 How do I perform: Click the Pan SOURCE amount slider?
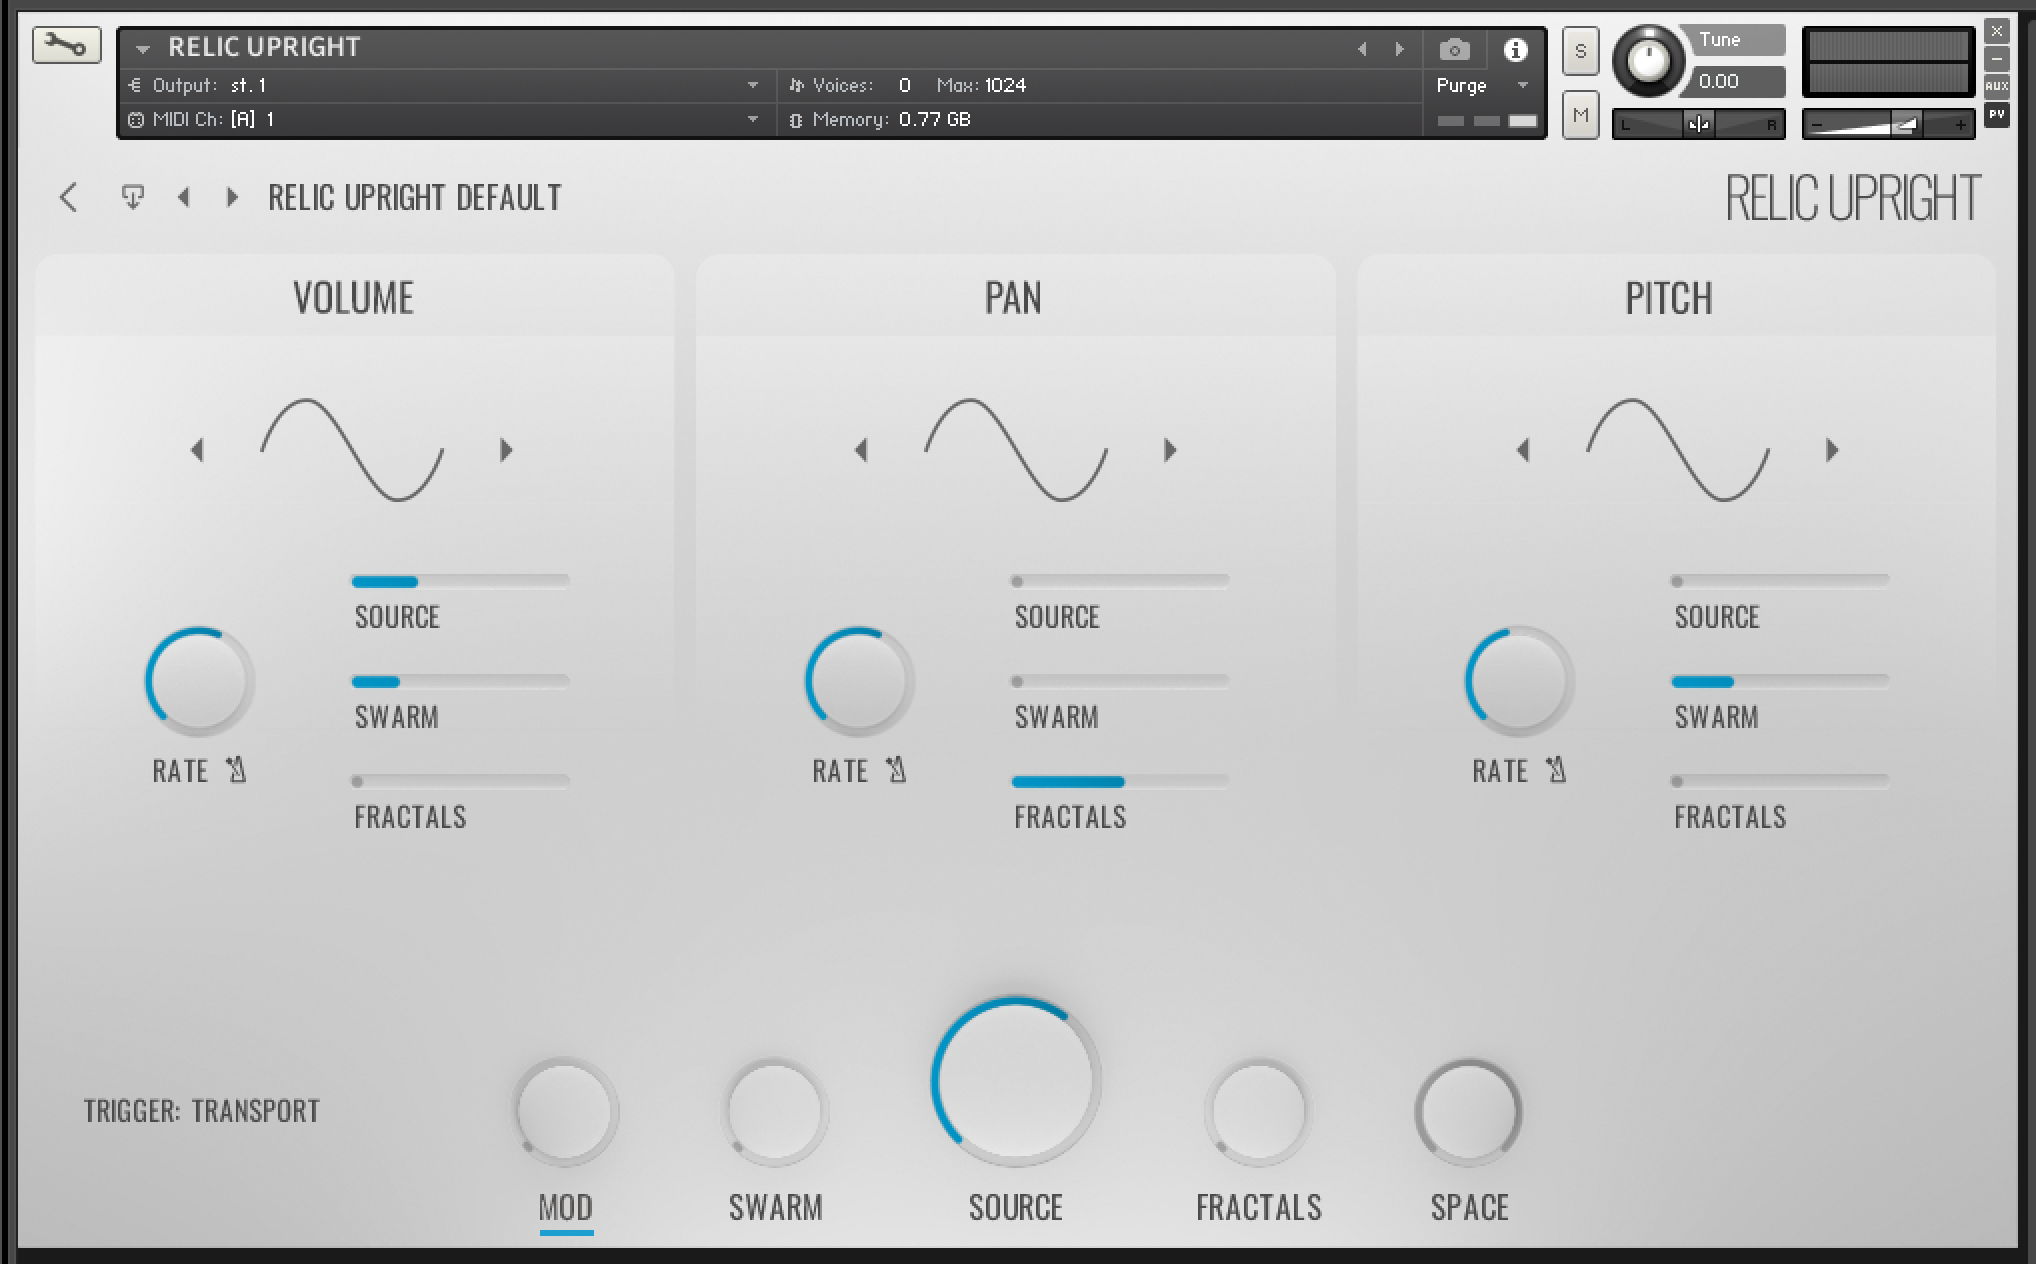[1120, 581]
